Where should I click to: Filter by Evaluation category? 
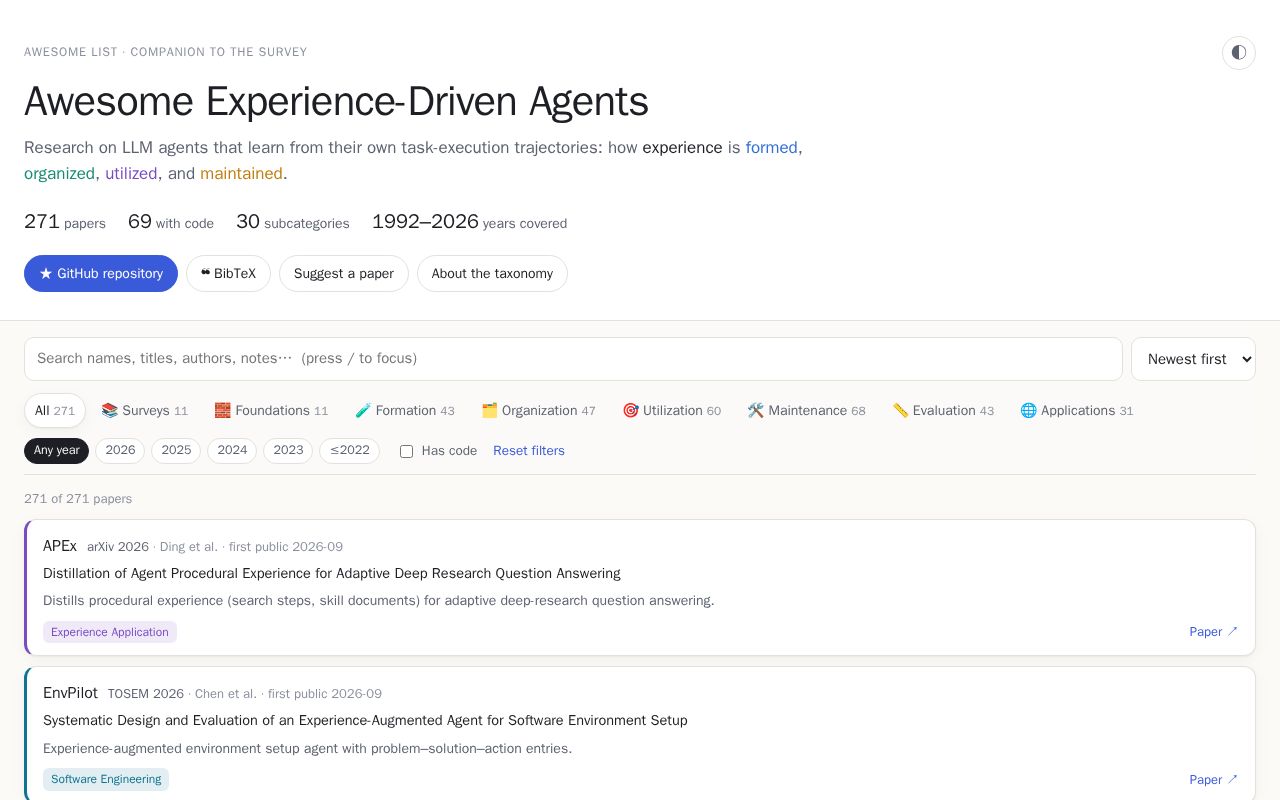click(x=943, y=411)
